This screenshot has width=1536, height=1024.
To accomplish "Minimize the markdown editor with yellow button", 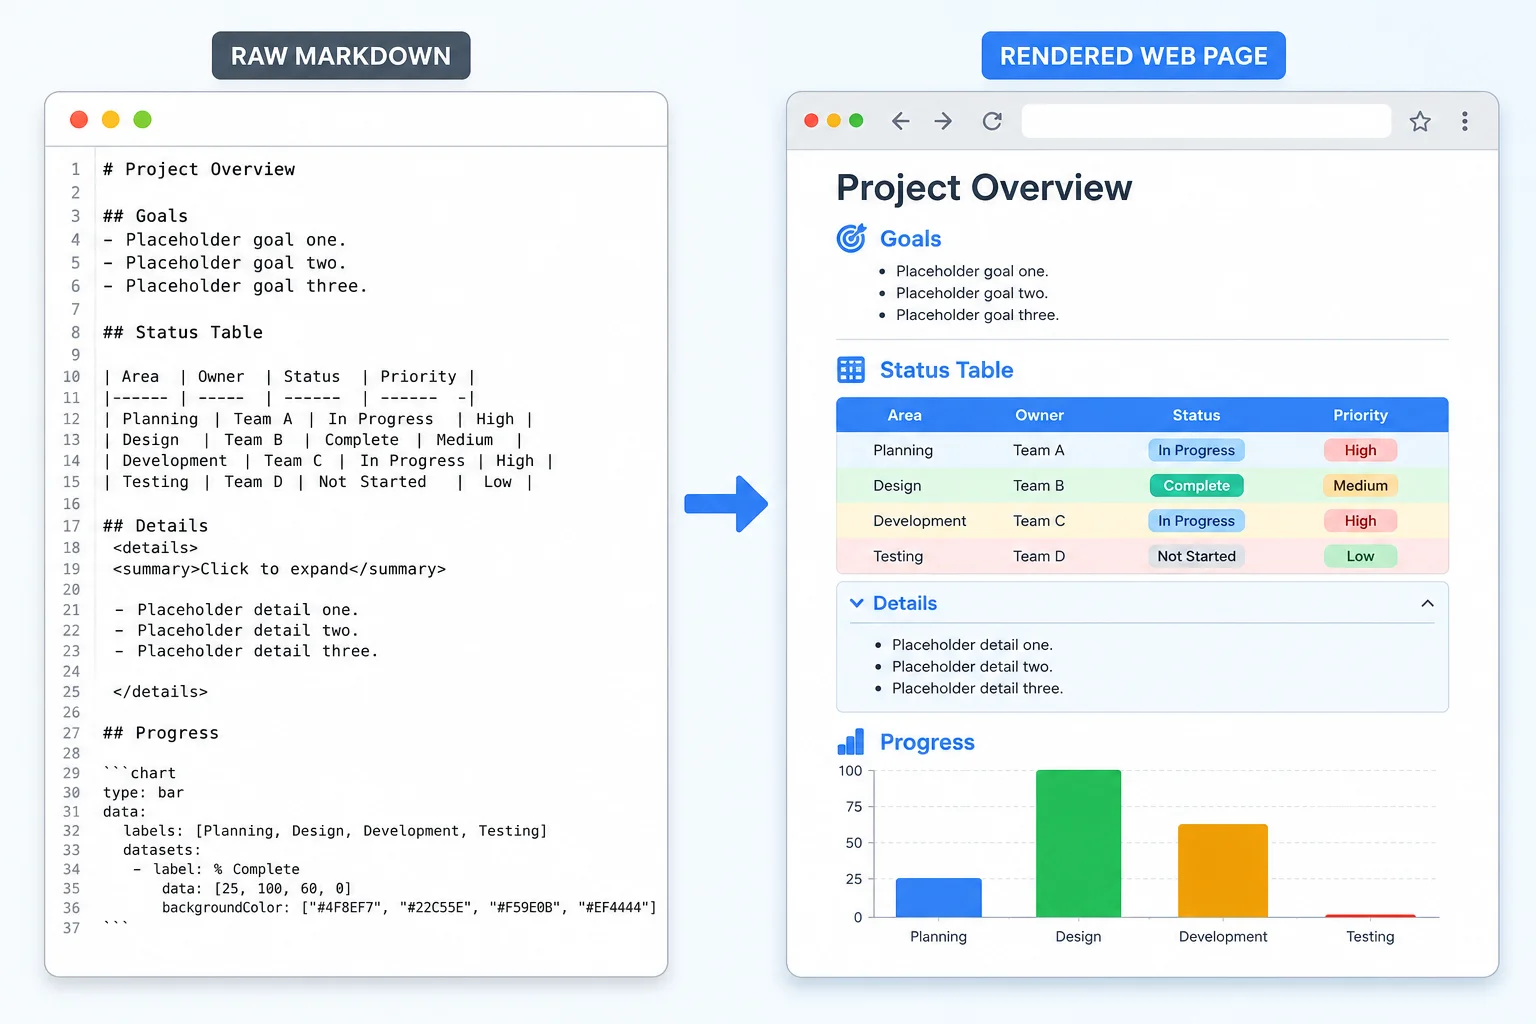I will pyautogui.click(x=111, y=119).
